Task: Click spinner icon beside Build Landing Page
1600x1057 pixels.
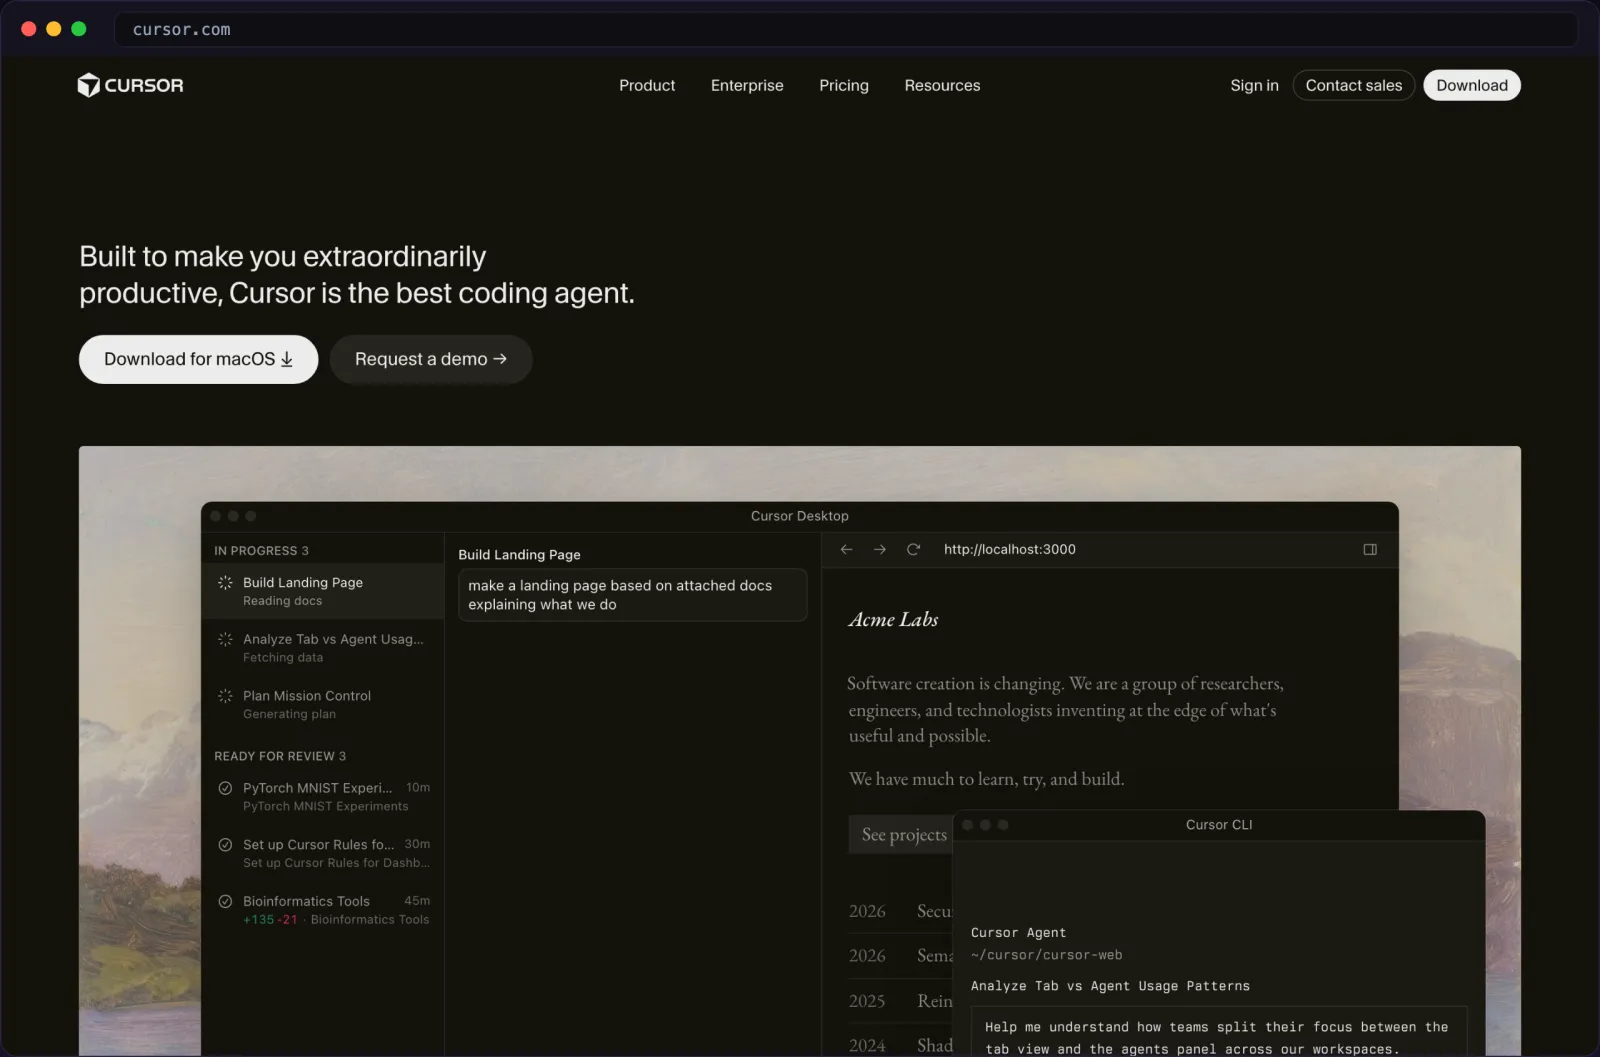Action: (225, 582)
